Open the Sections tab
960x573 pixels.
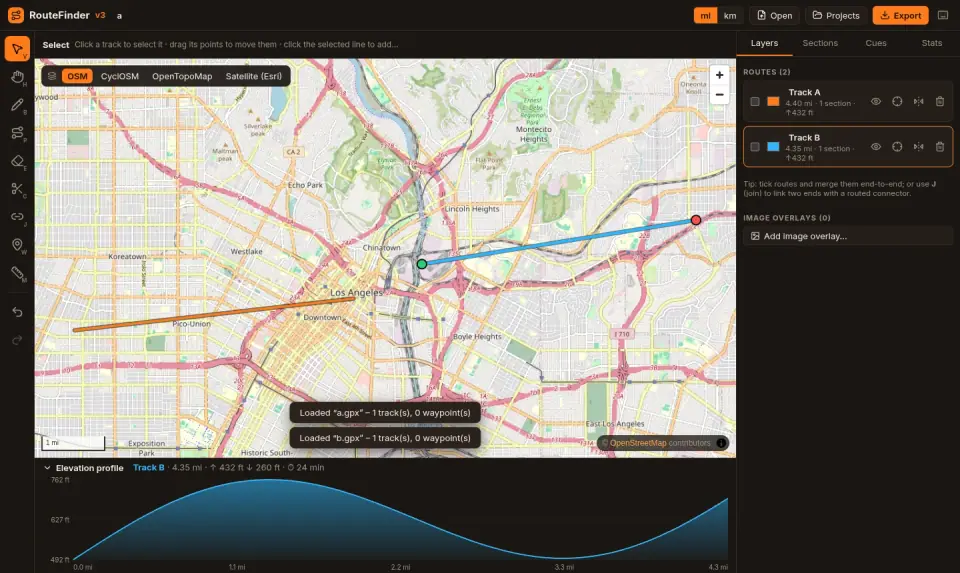(820, 43)
